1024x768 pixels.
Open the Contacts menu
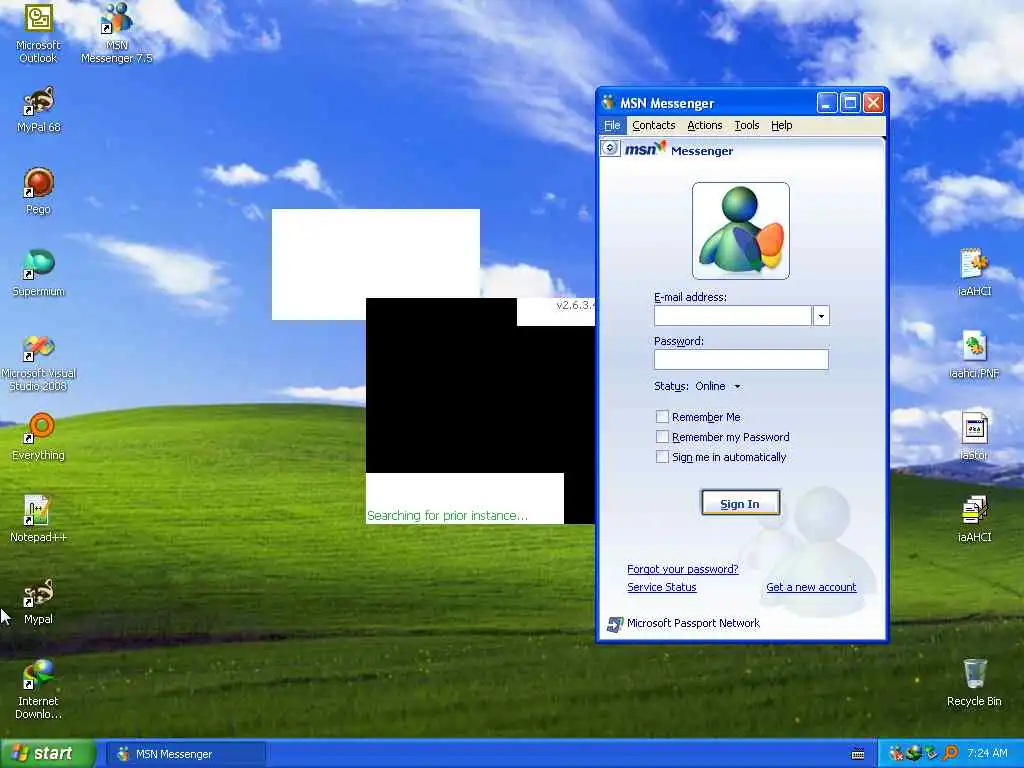point(653,125)
